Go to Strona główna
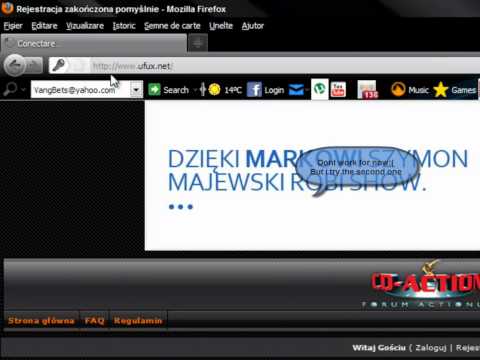 pyautogui.click(x=41, y=321)
